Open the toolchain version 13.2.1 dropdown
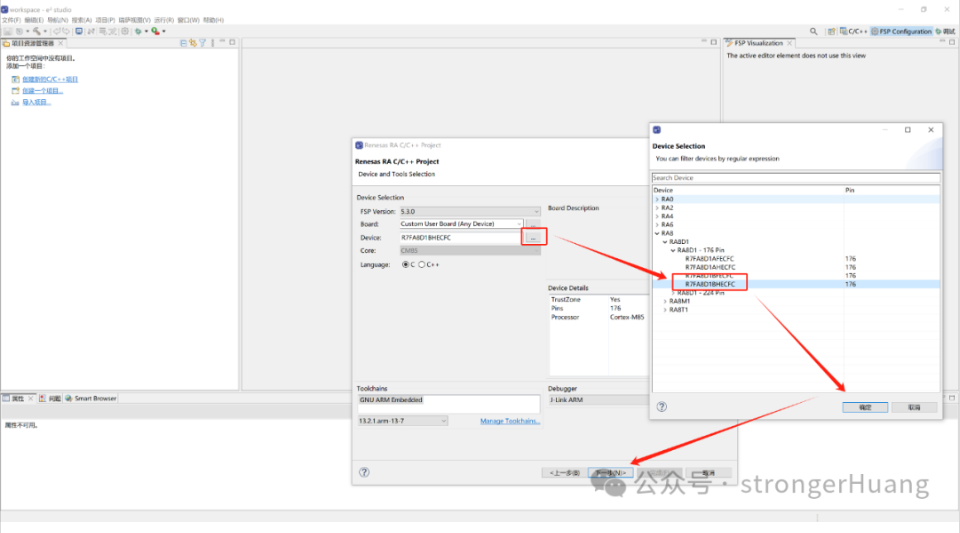960x533 pixels. click(x=403, y=421)
